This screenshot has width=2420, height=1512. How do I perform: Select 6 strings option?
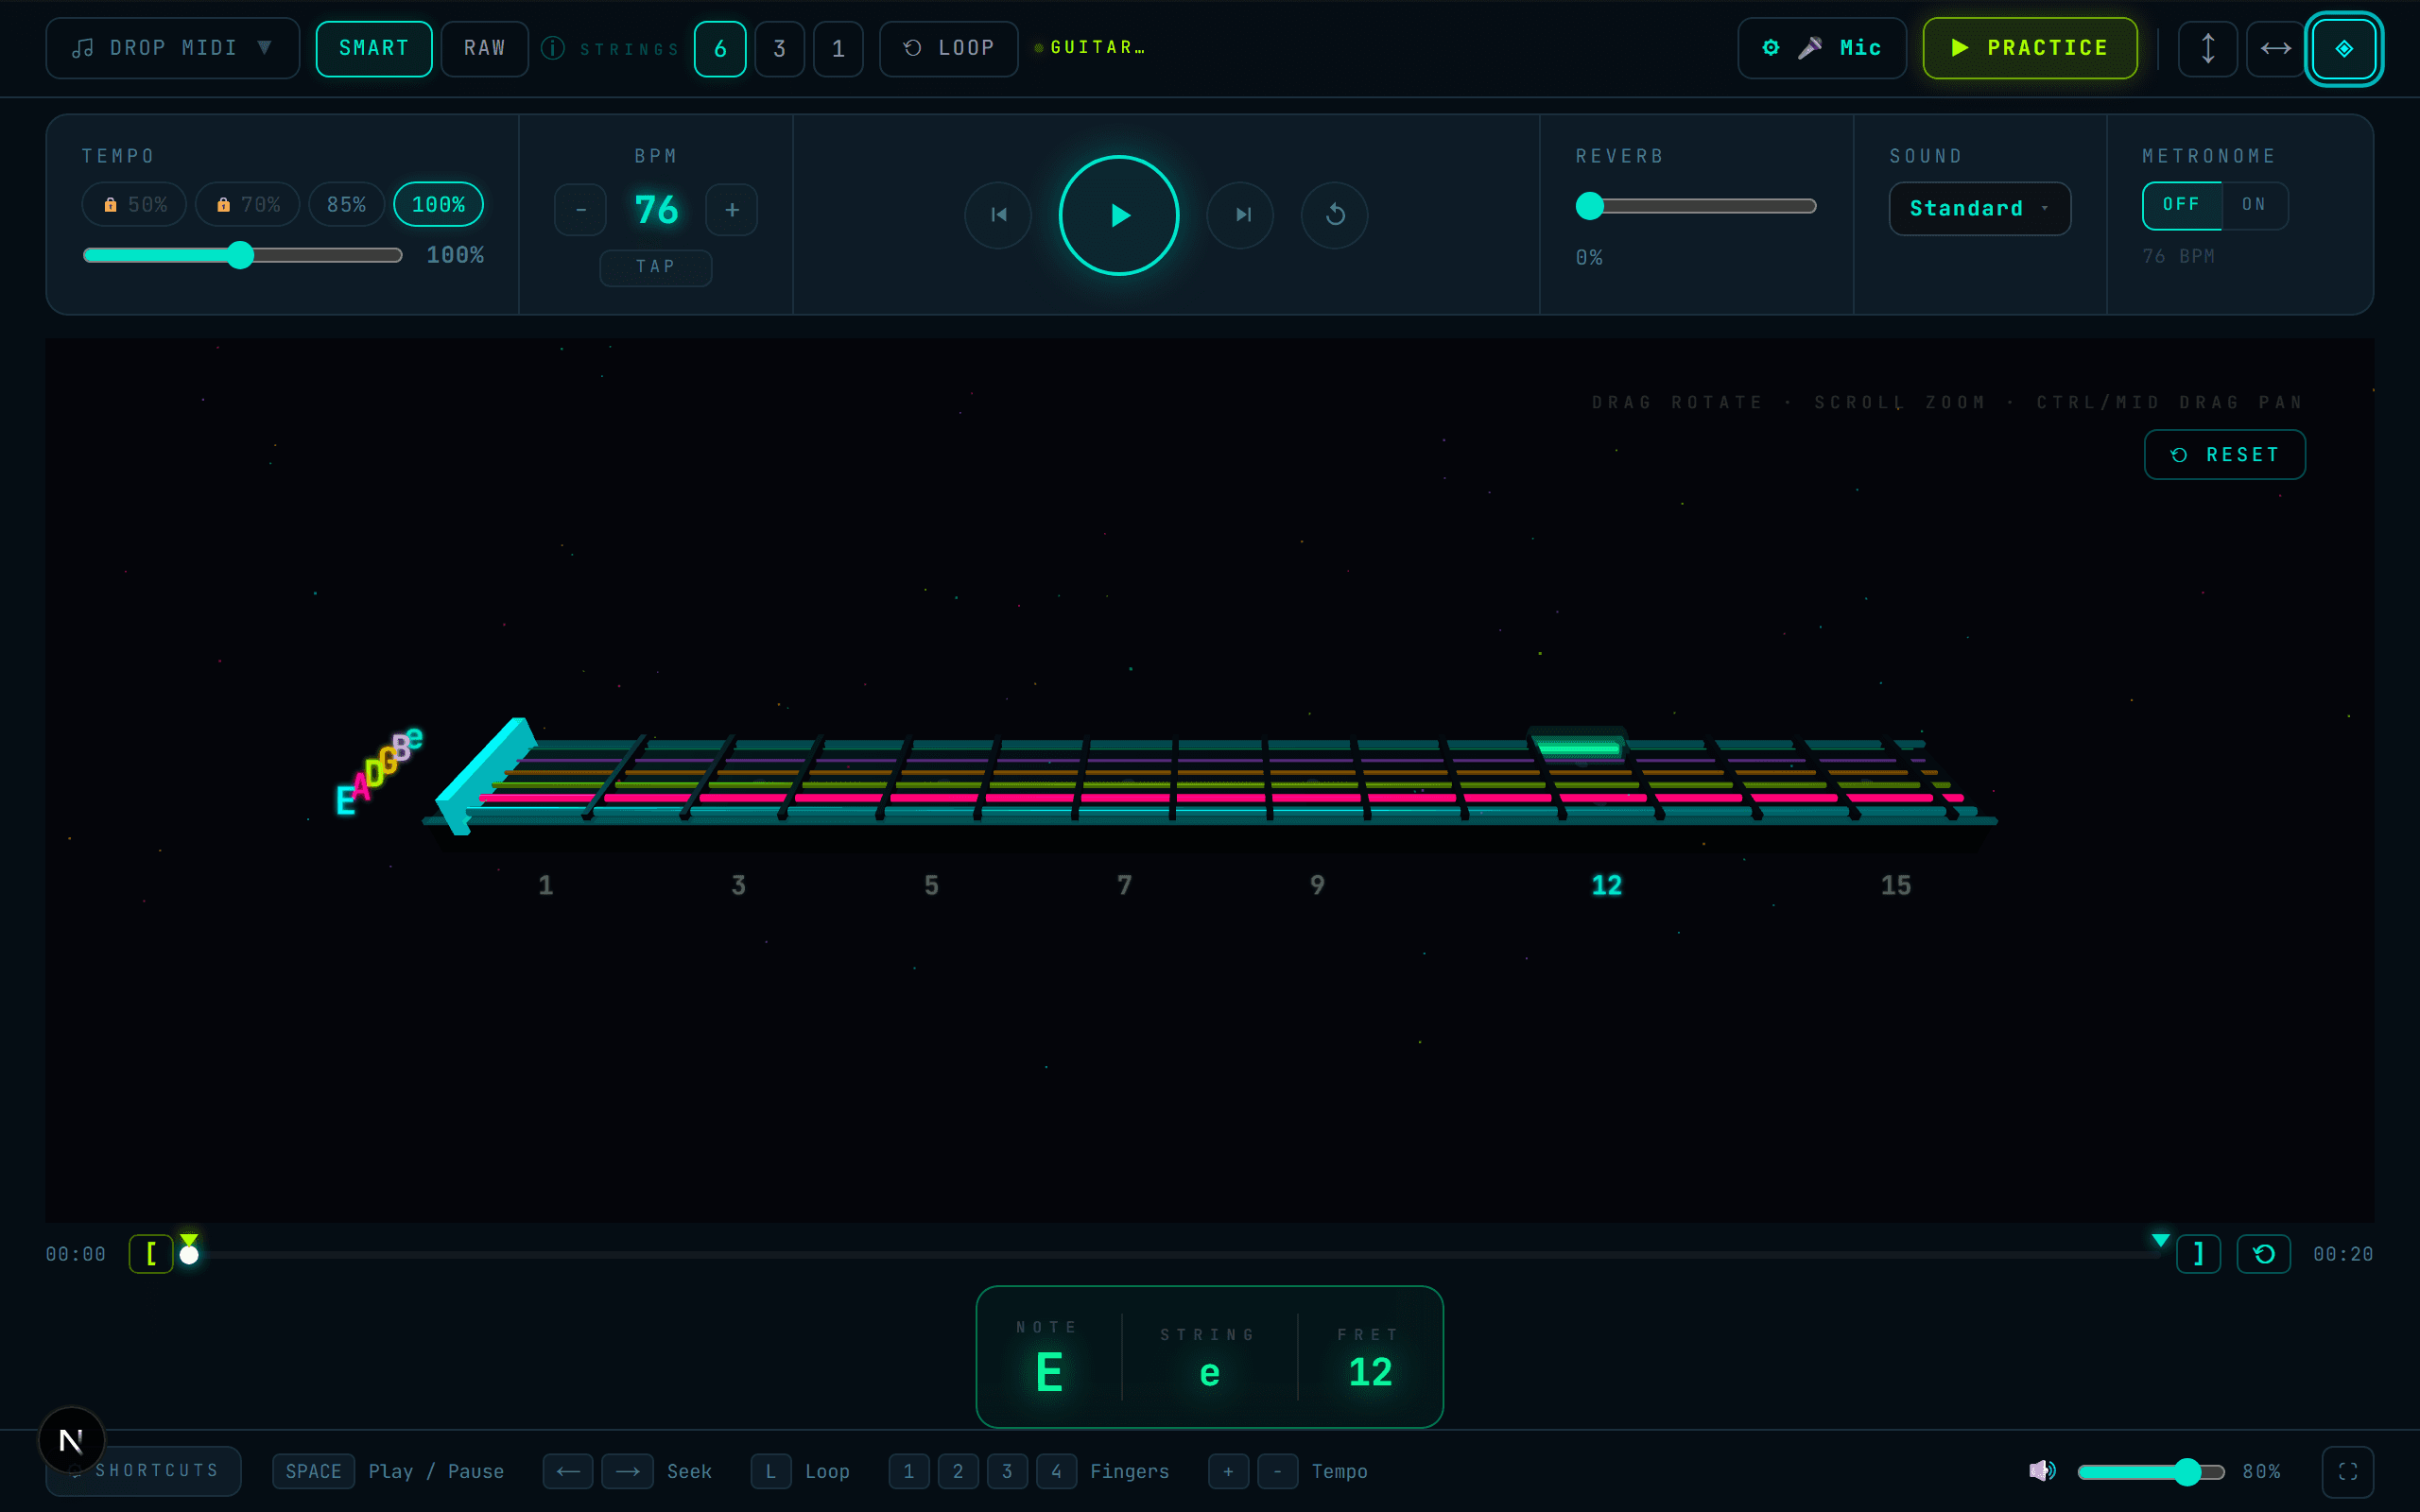point(720,48)
